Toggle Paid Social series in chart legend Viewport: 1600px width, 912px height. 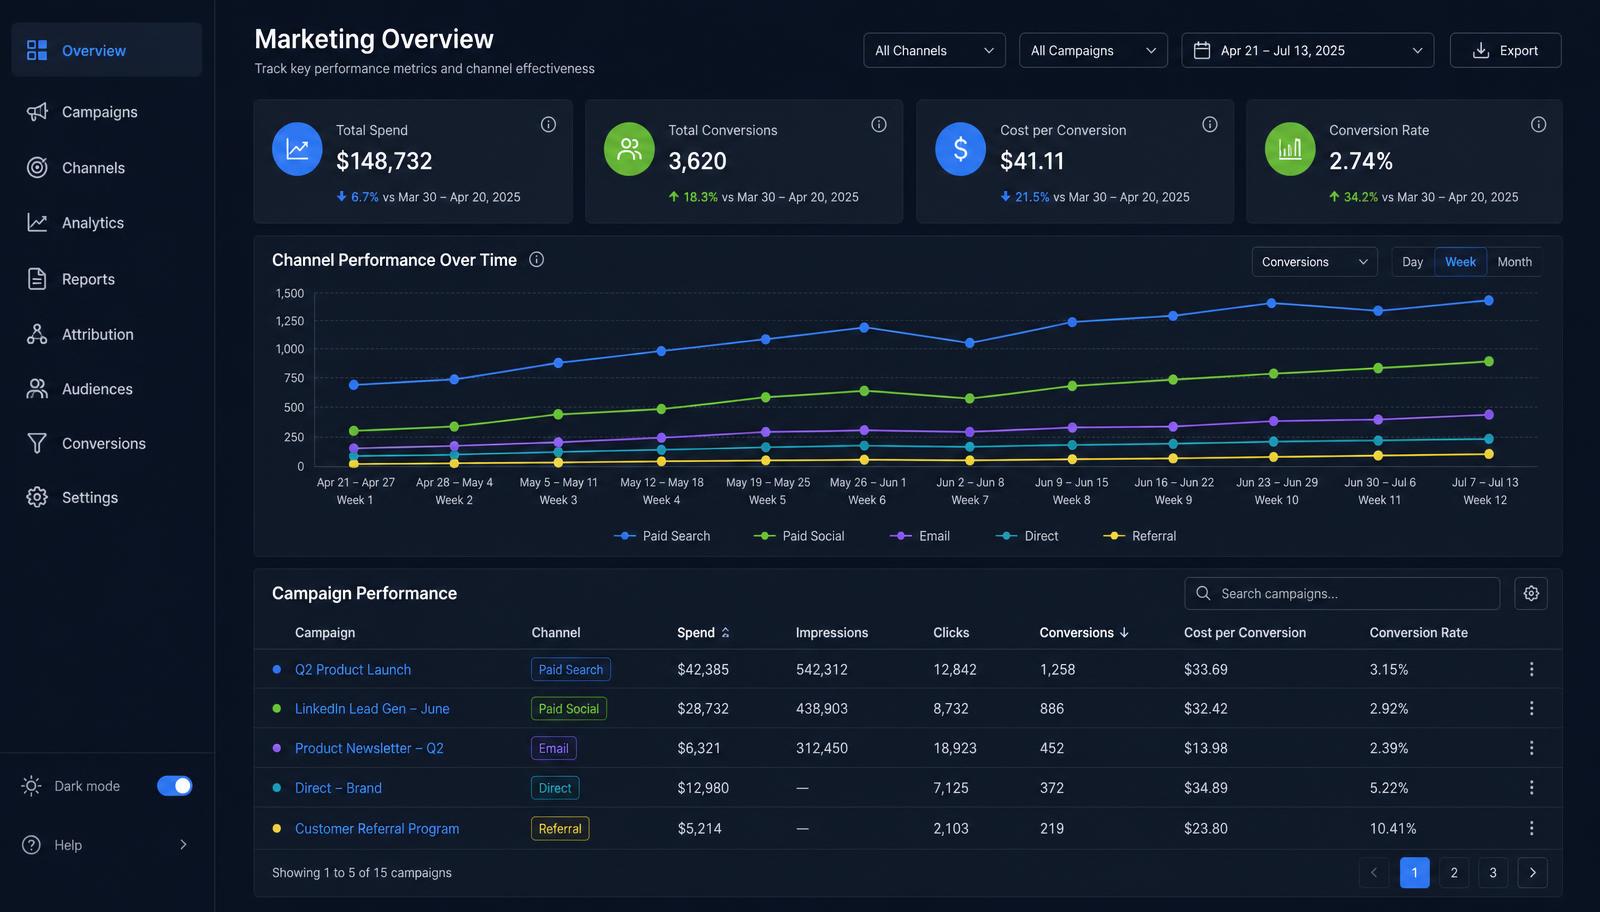pyautogui.click(x=799, y=536)
